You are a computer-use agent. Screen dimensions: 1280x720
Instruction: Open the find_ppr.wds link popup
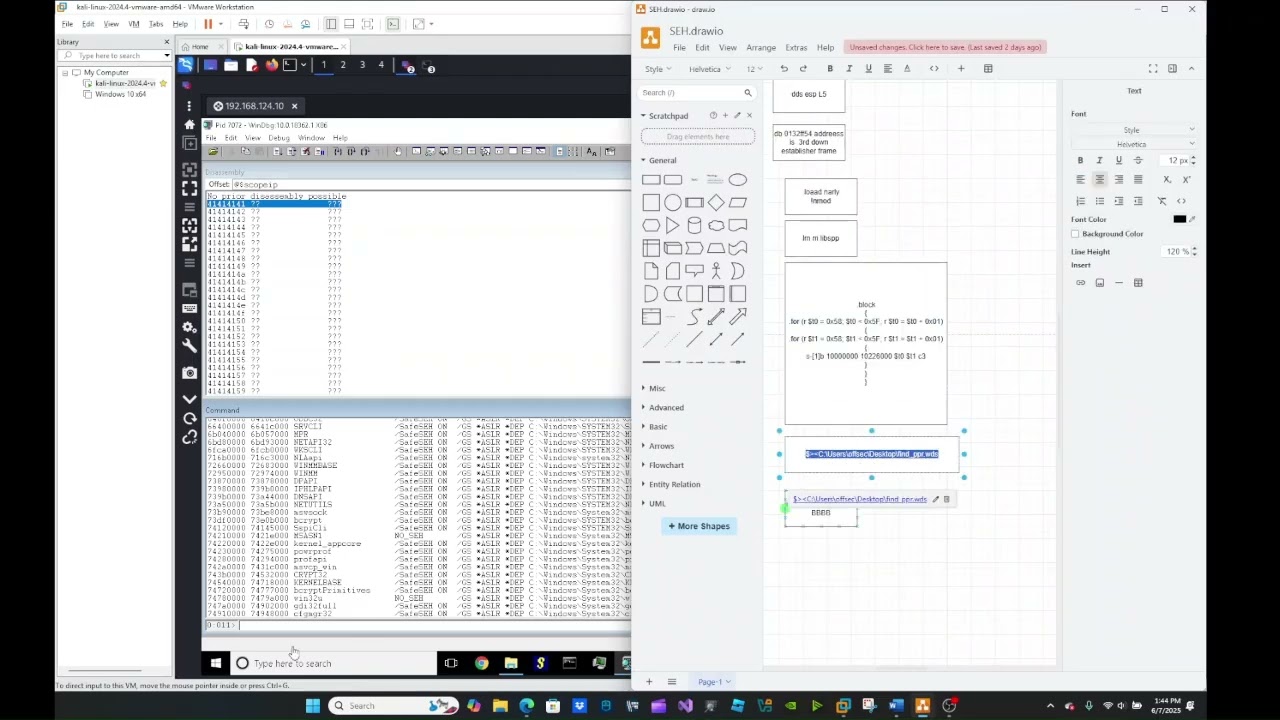coord(860,499)
